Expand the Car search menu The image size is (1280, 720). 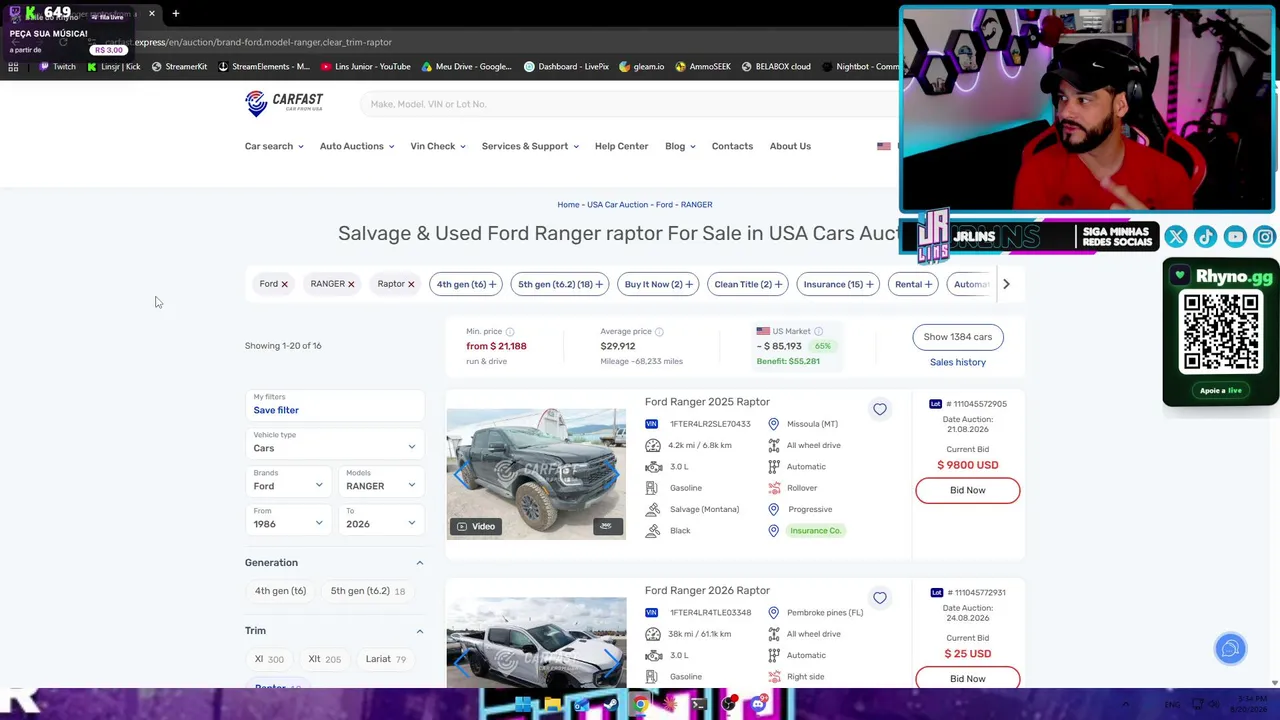click(x=274, y=146)
